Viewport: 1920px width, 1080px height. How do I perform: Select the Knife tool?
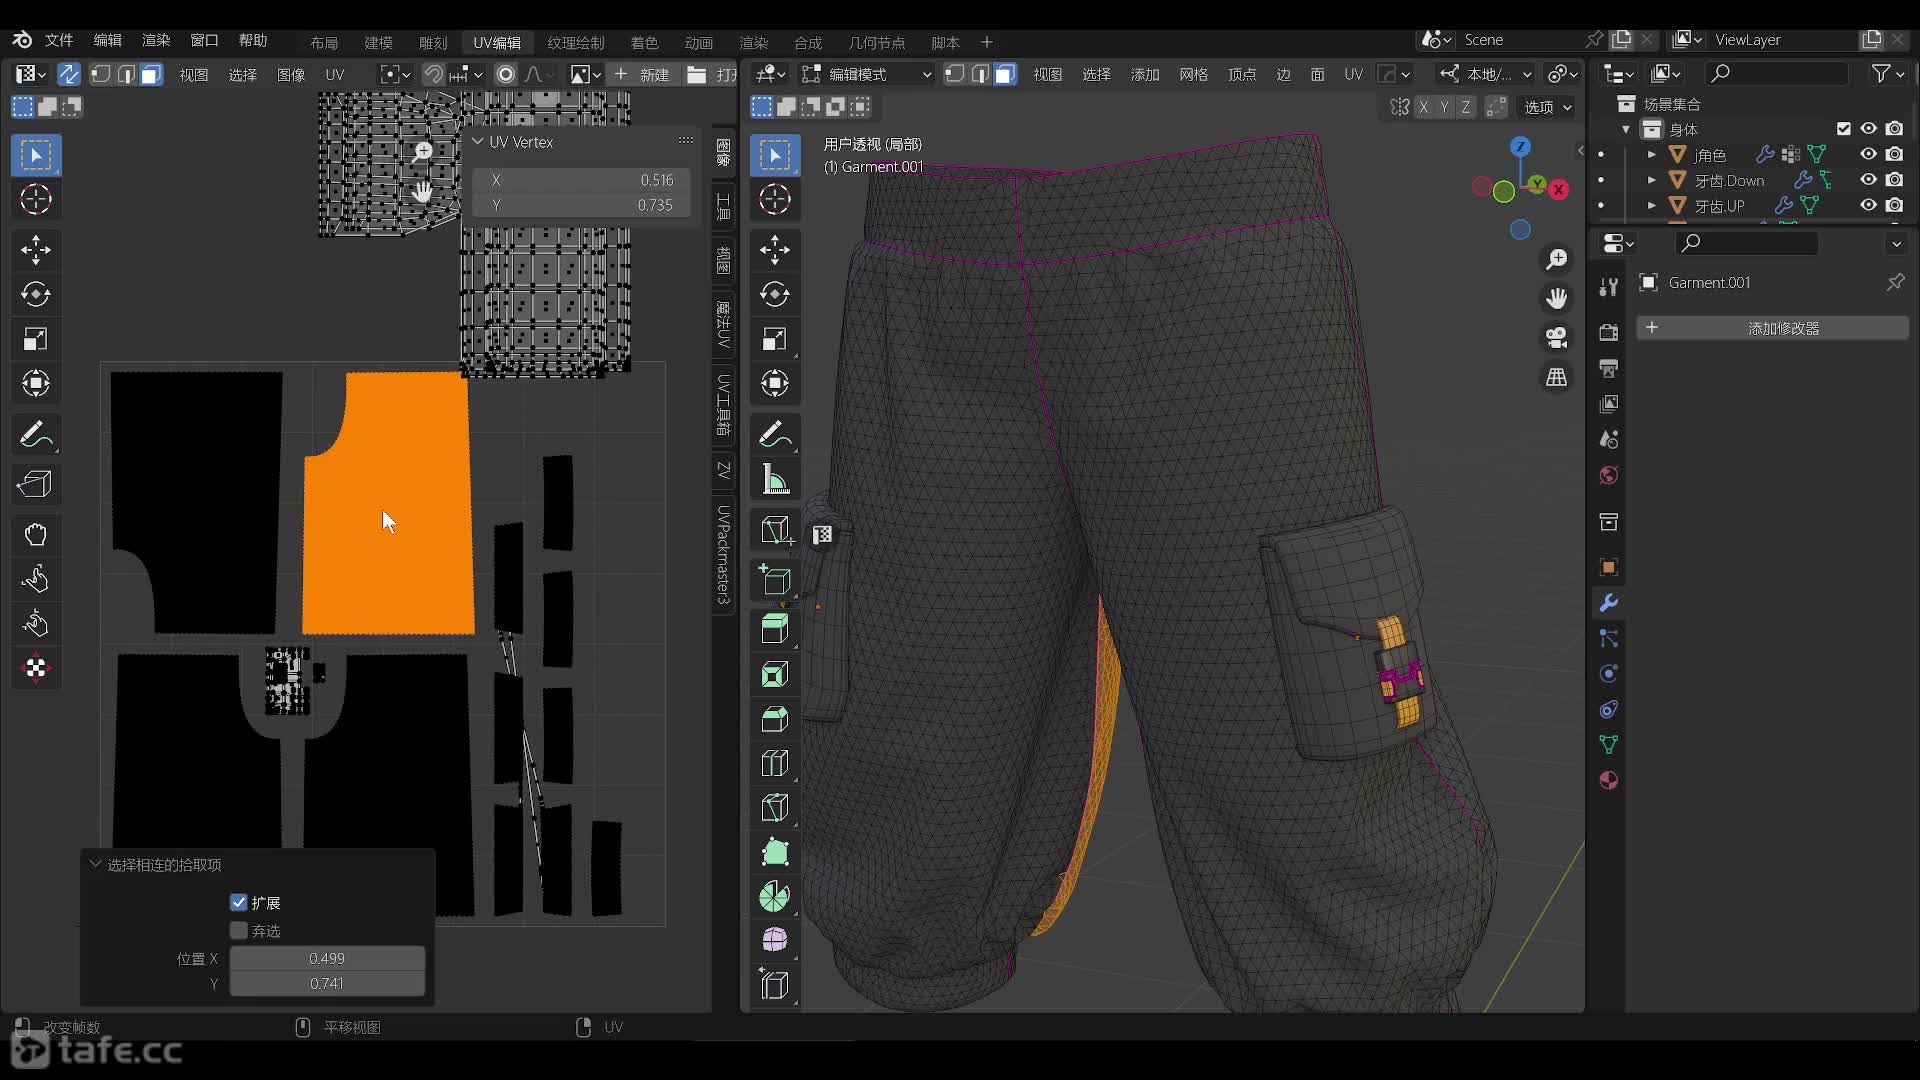point(775,807)
